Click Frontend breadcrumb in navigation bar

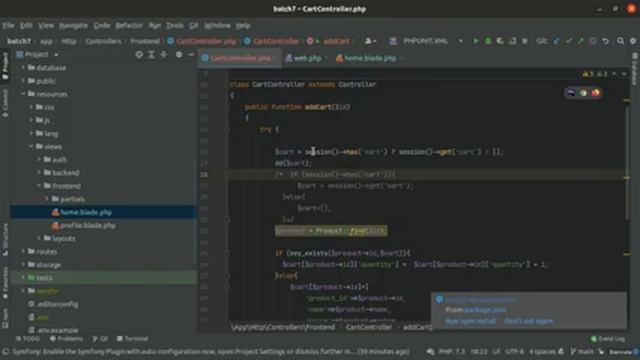145,41
